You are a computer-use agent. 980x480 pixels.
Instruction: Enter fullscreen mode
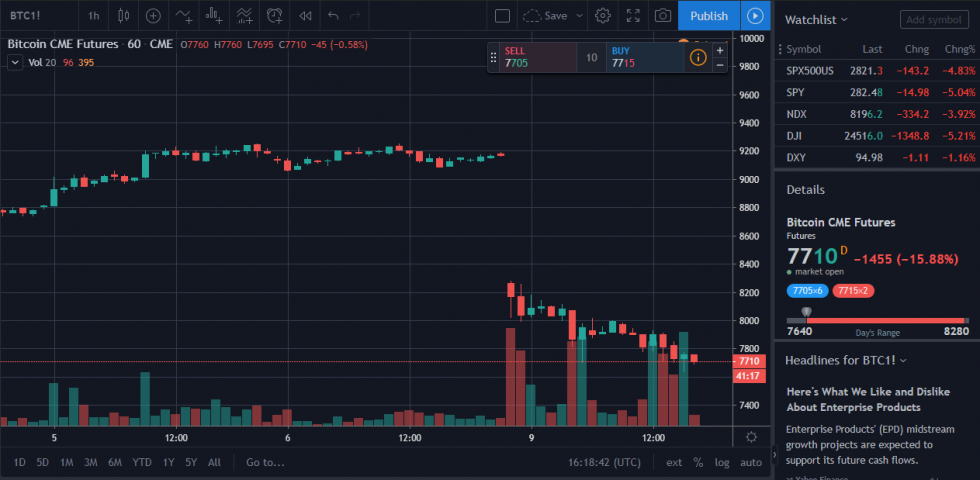[x=633, y=16]
